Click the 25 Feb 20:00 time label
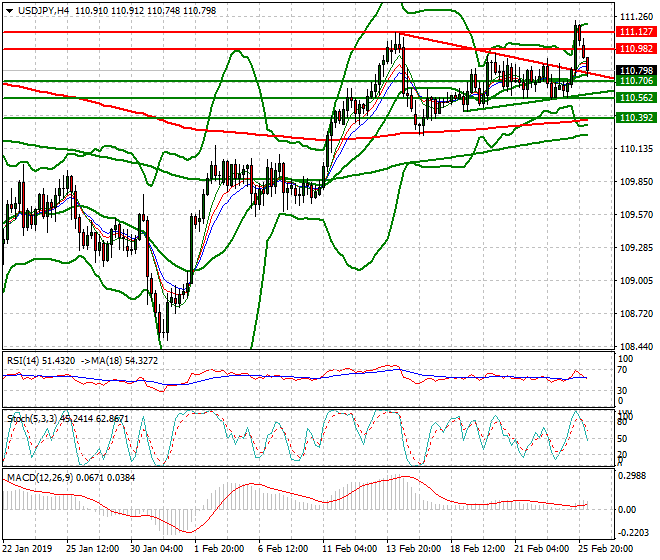Screen dimensions: 660x560 click(606, 549)
